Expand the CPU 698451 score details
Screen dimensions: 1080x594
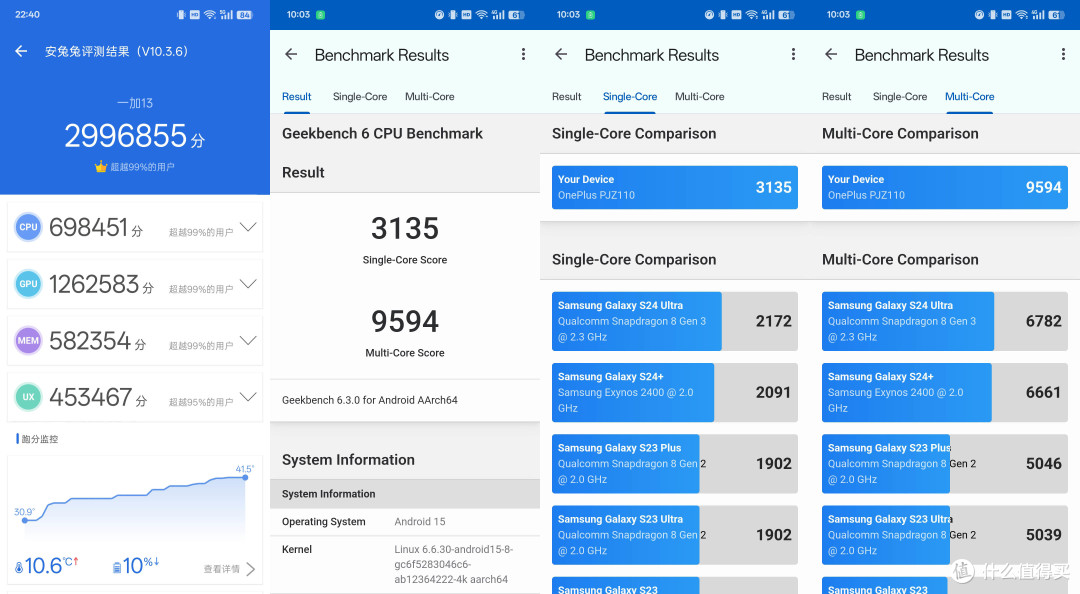(248, 227)
